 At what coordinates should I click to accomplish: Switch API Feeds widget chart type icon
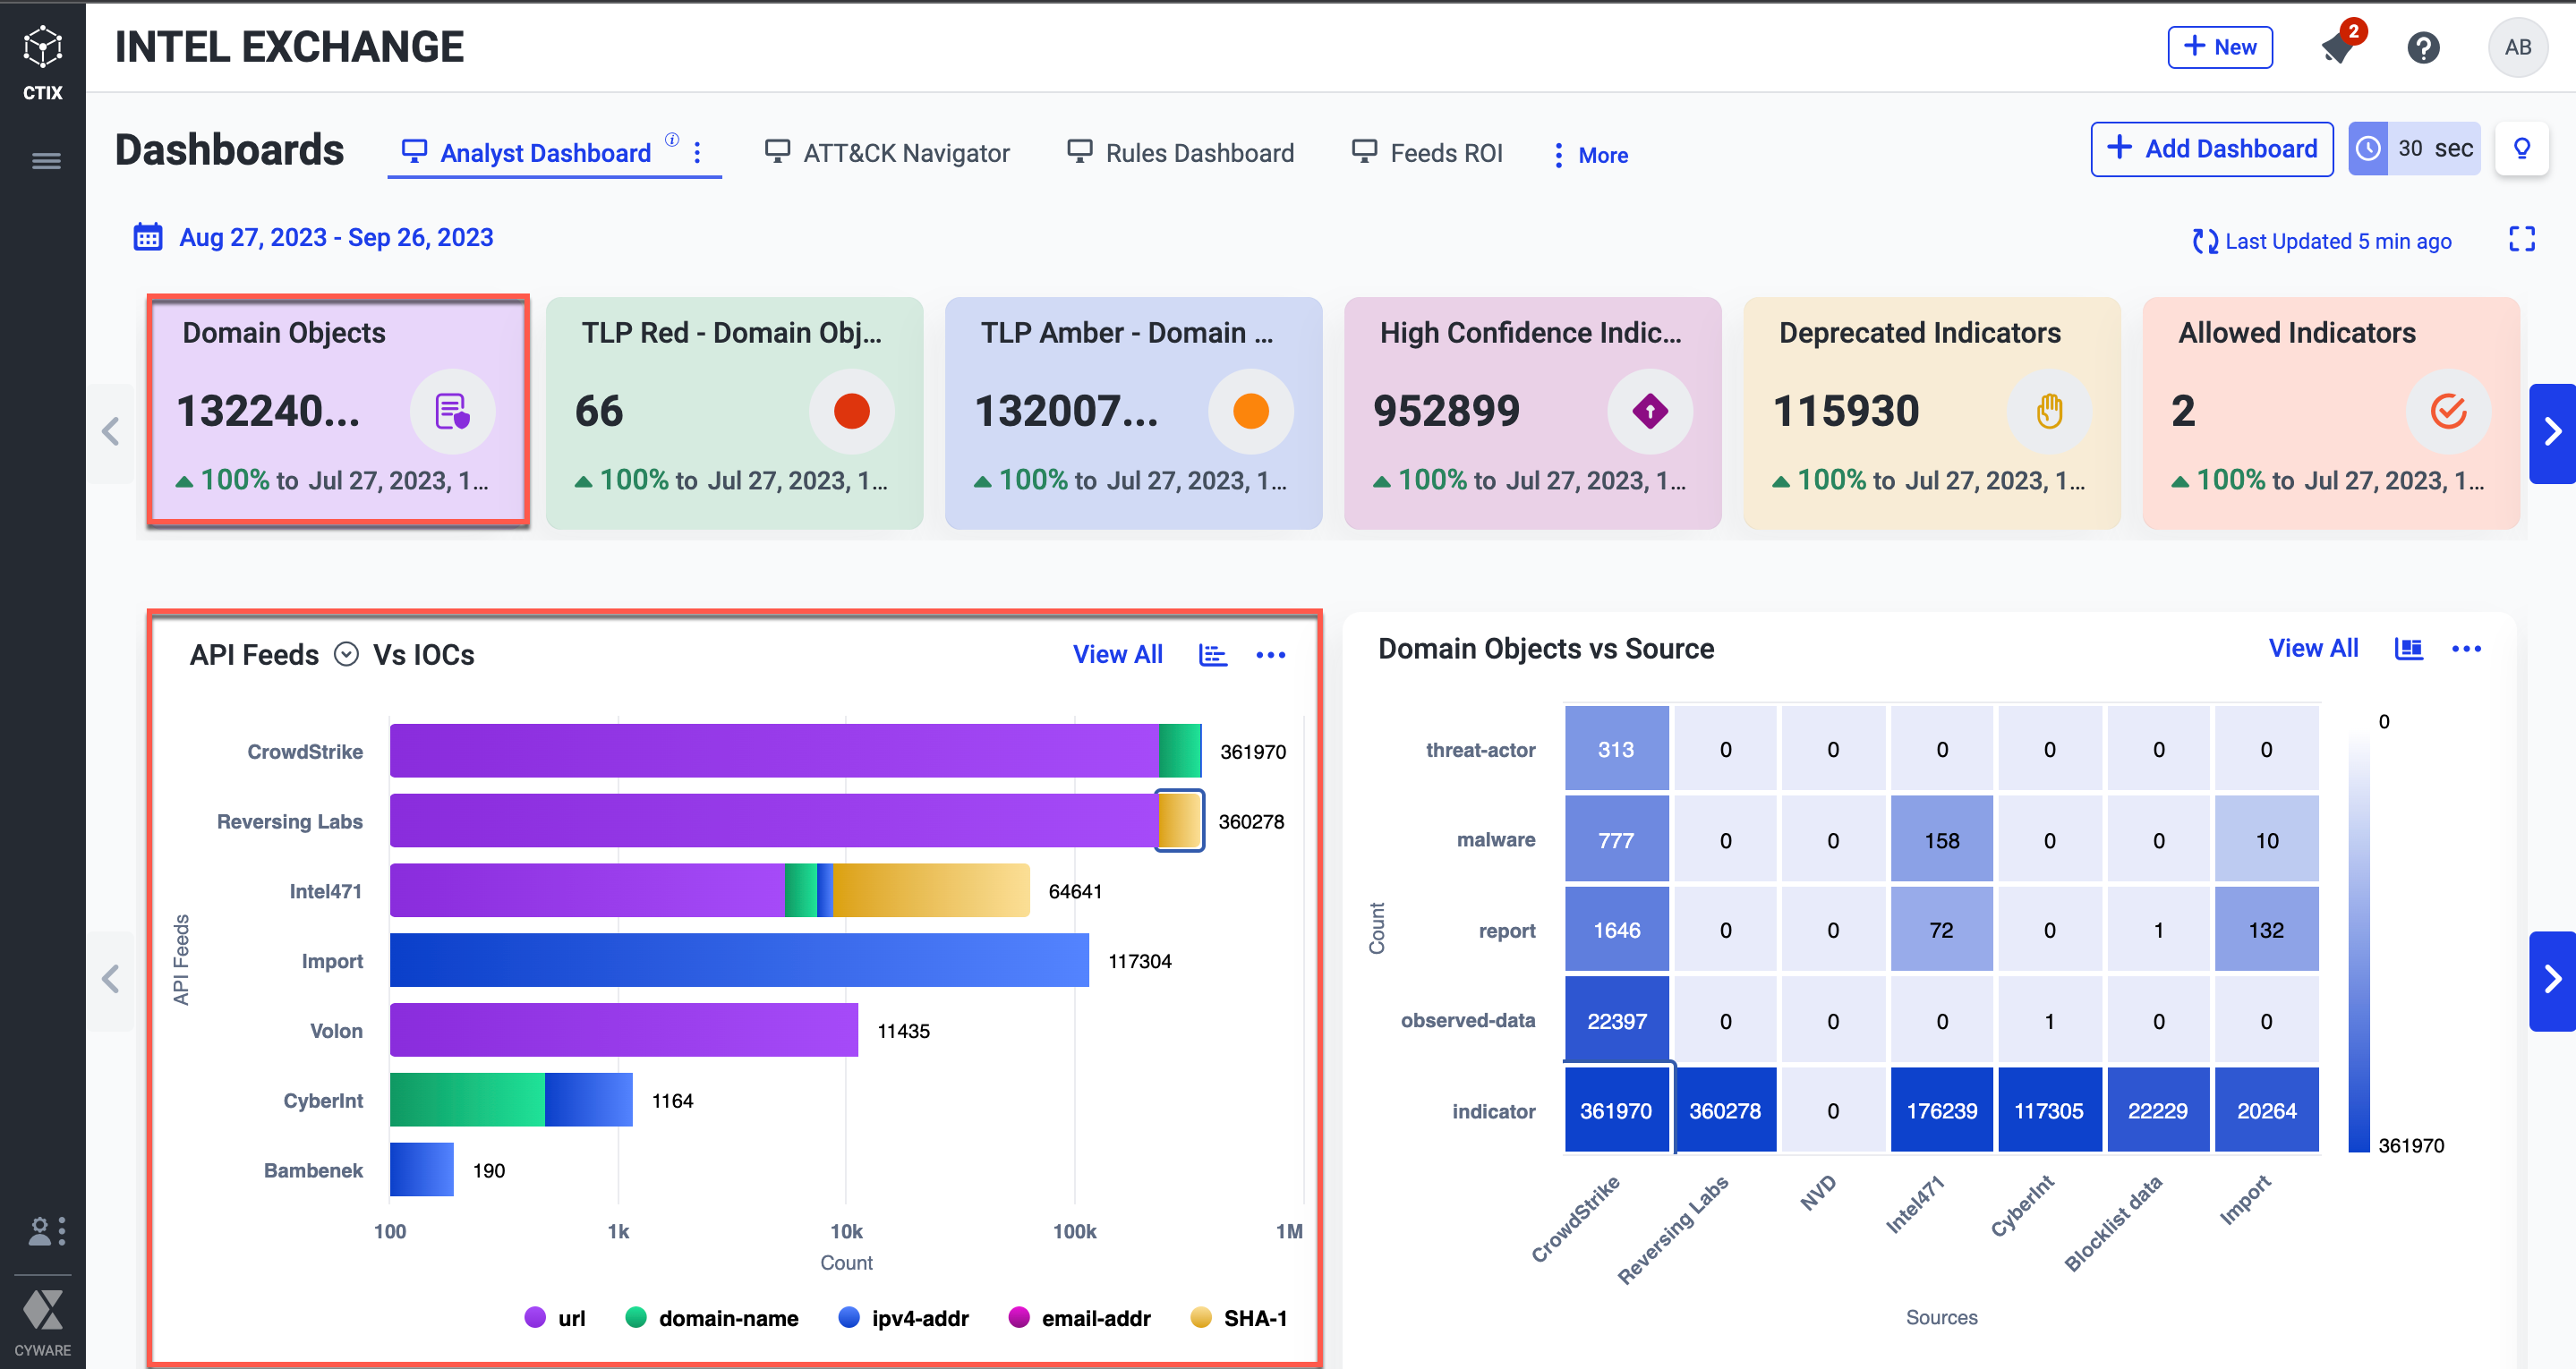point(1212,655)
